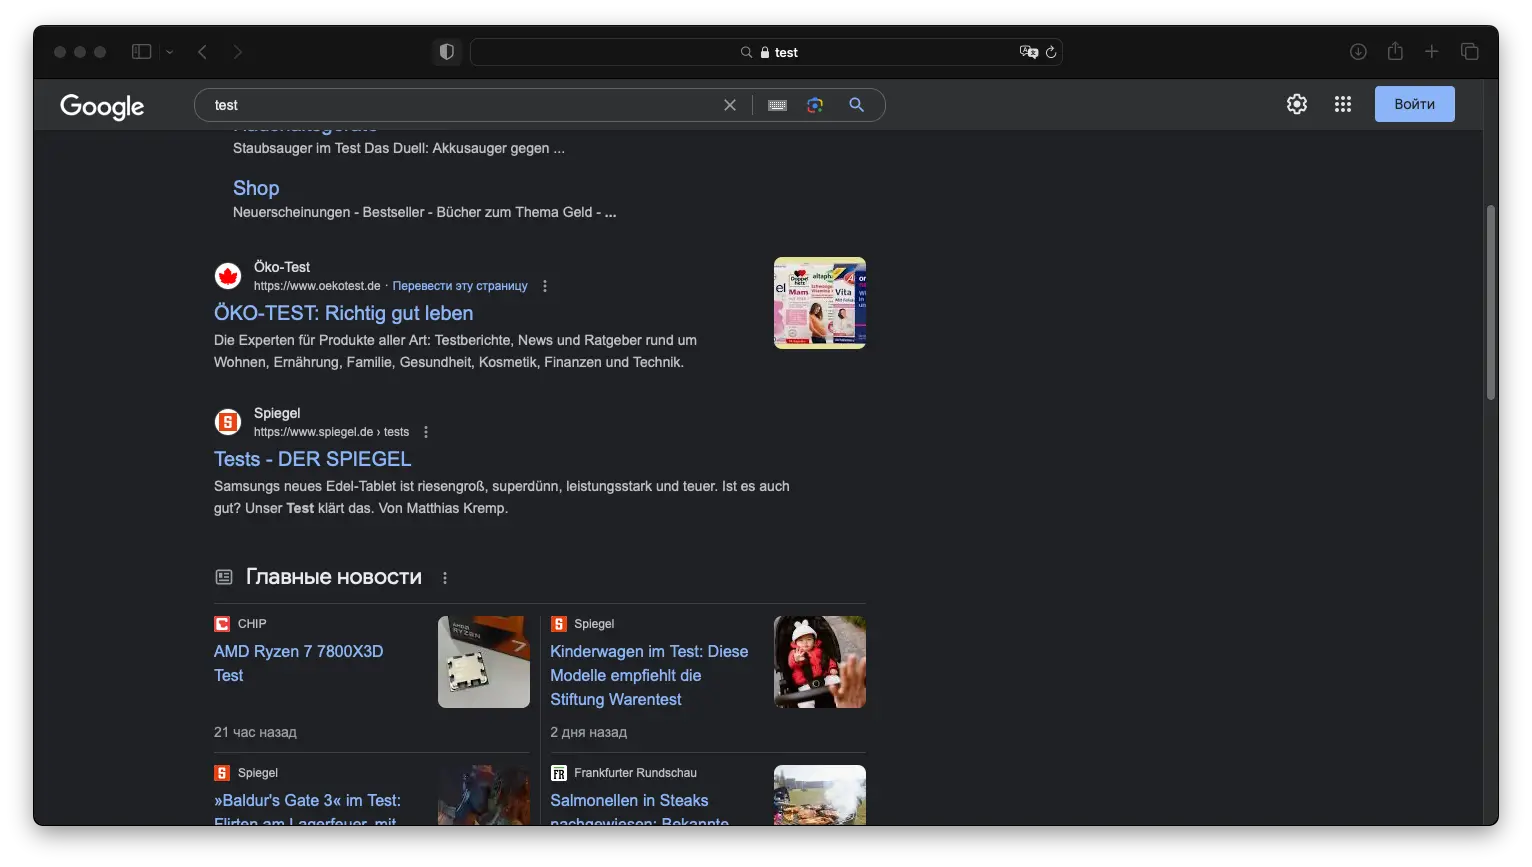Image resolution: width=1532 pixels, height=867 pixels.
Task: Open Google quick settings gear
Action: tap(1297, 104)
